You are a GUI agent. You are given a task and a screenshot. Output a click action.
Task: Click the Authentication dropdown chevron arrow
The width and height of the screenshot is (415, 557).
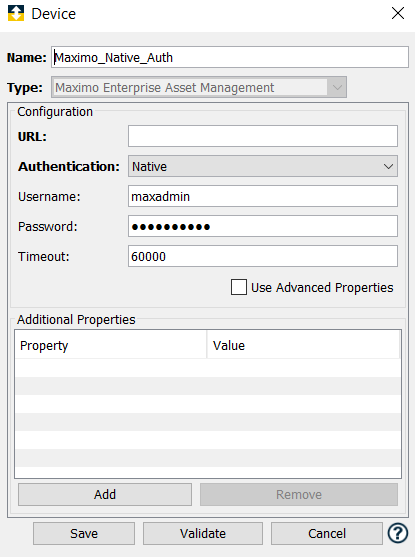[x=388, y=166]
